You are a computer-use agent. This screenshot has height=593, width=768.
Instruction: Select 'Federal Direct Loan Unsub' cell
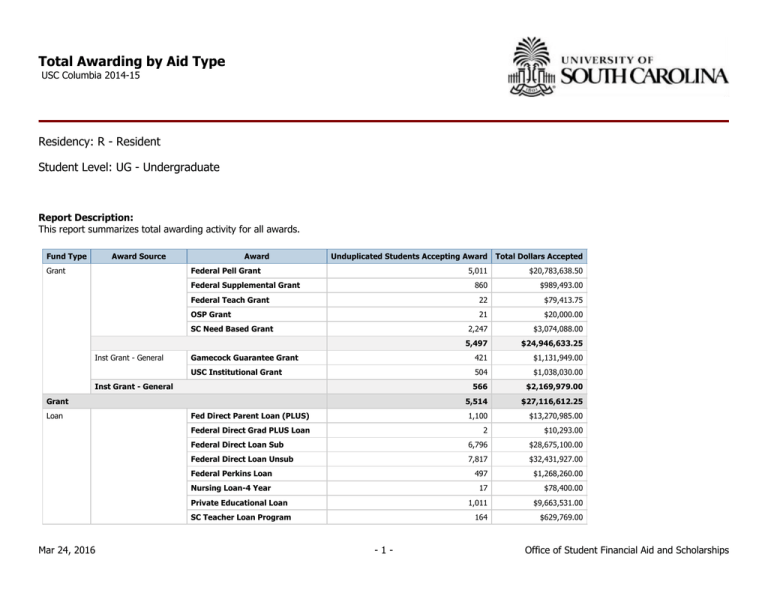pyautogui.click(x=257, y=459)
